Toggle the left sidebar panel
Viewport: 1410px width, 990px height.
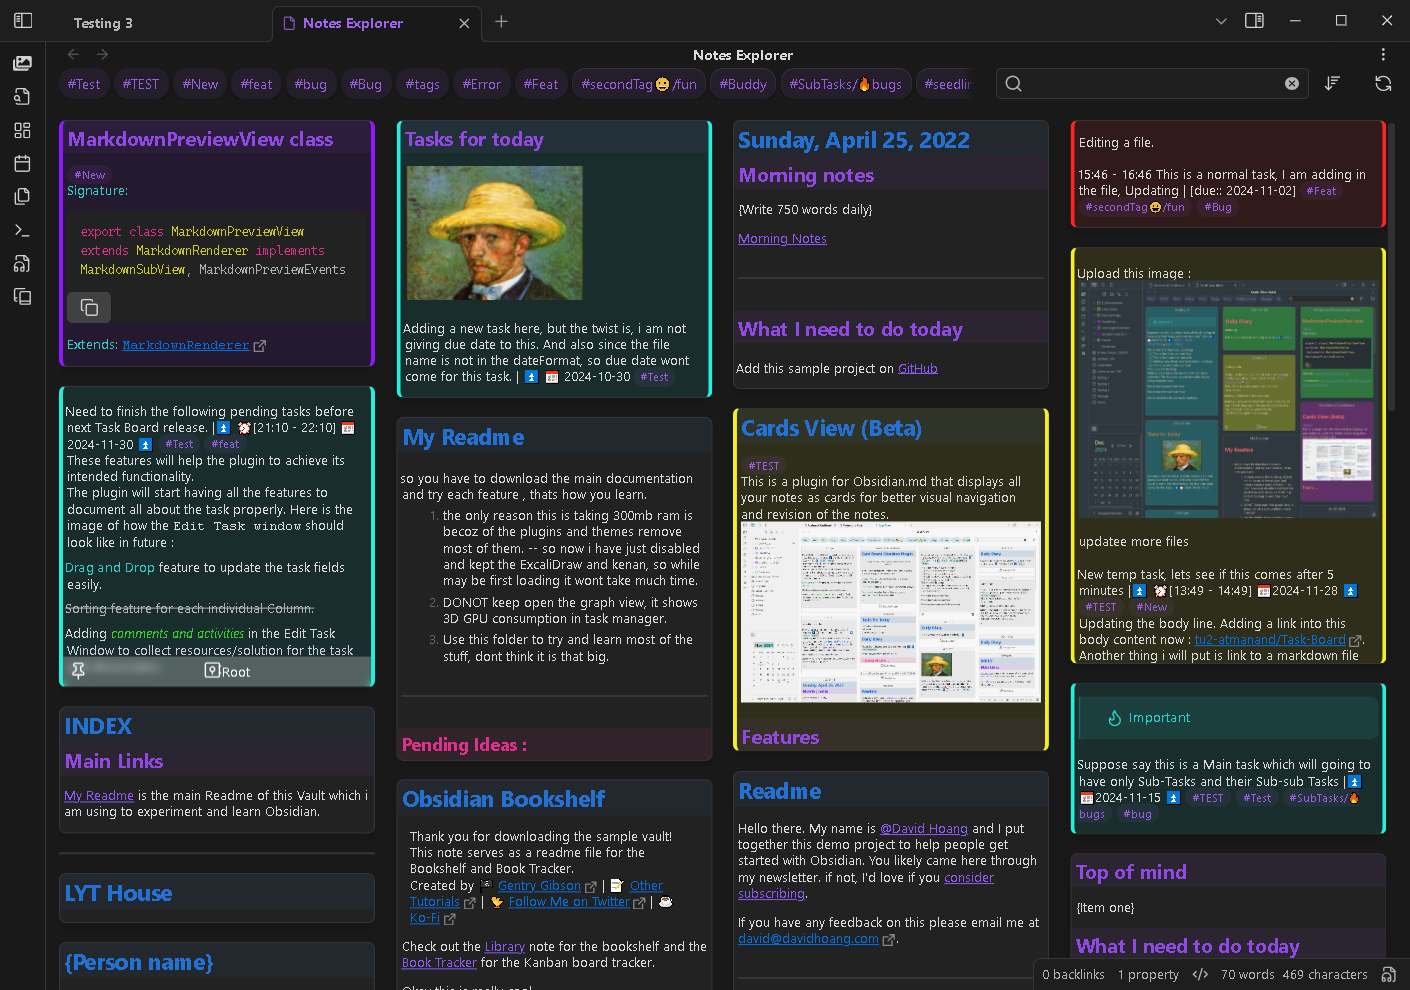[23, 20]
